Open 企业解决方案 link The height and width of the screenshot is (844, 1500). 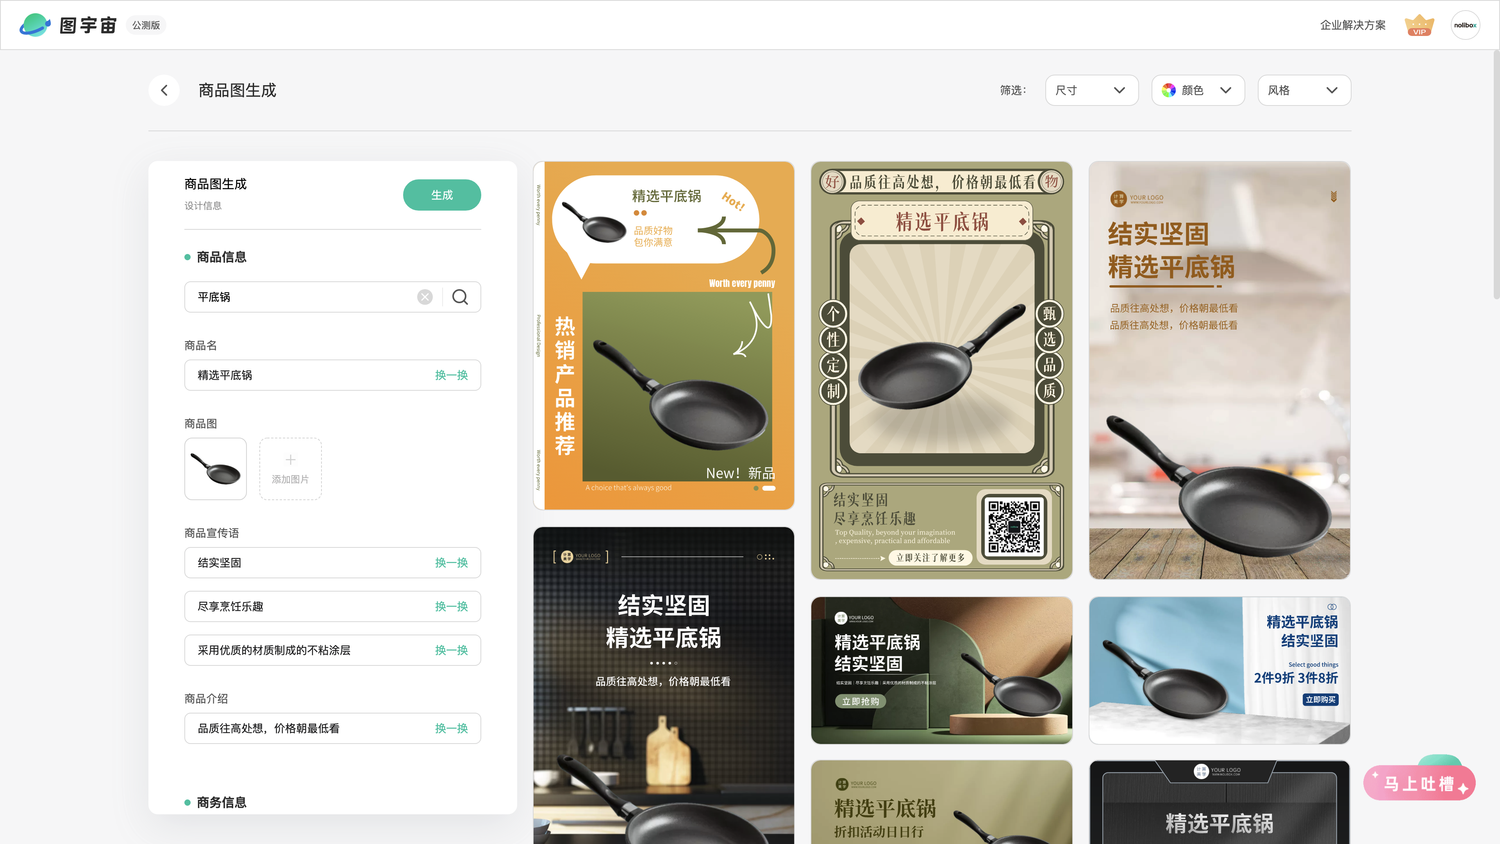click(1353, 25)
